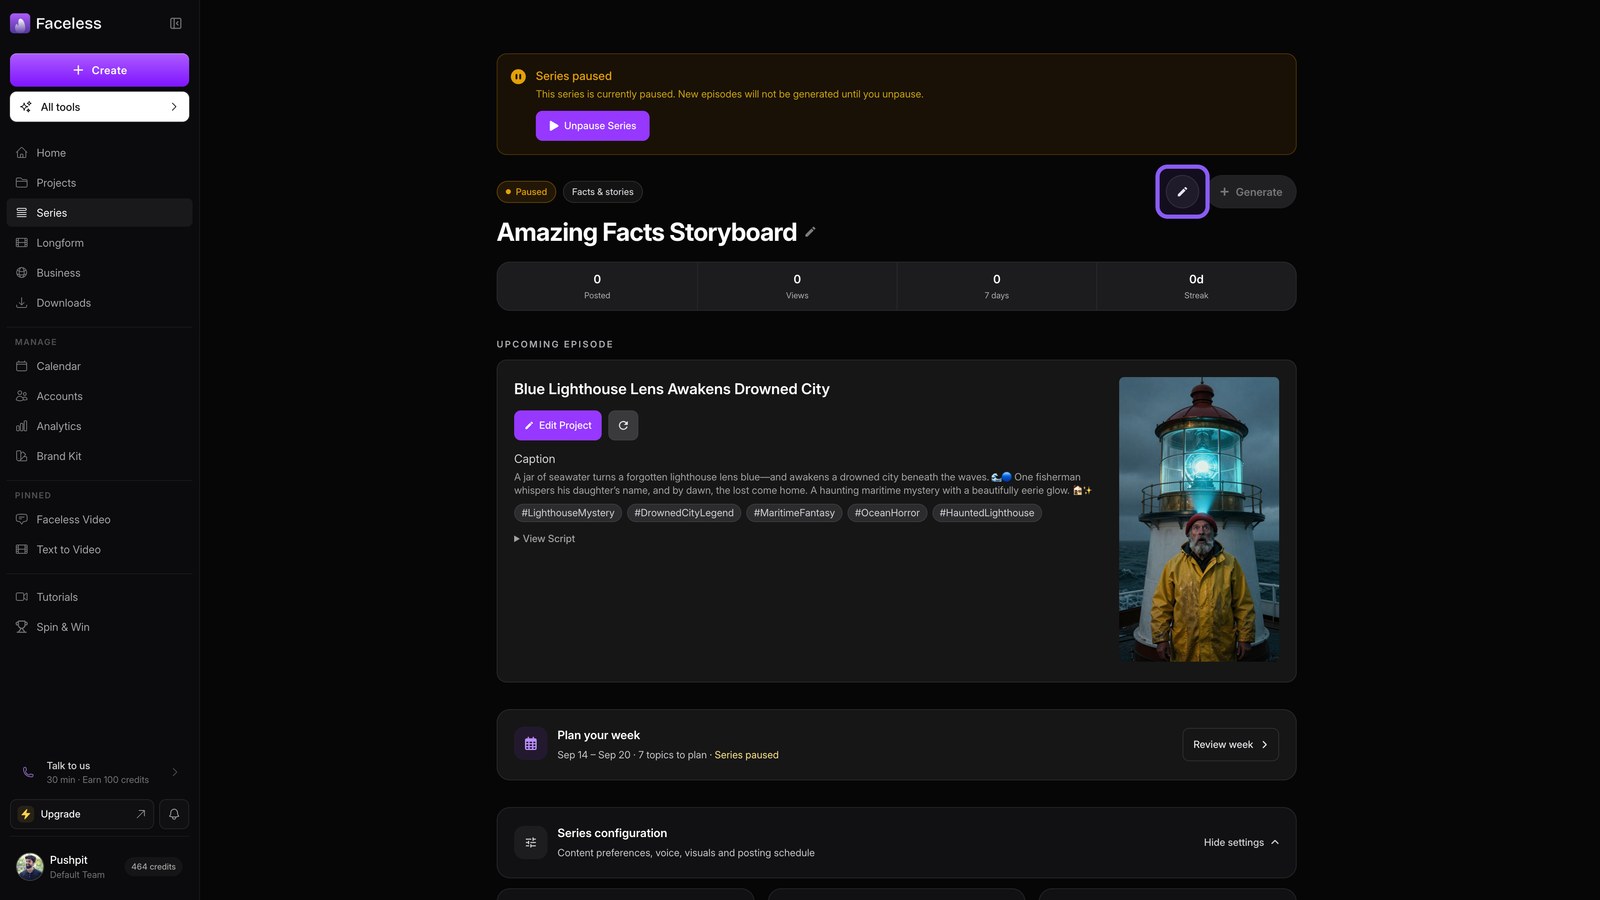Image resolution: width=1600 pixels, height=900 pixels.
Task: Rename series with pencil beside title
Action: coord(810,232)
